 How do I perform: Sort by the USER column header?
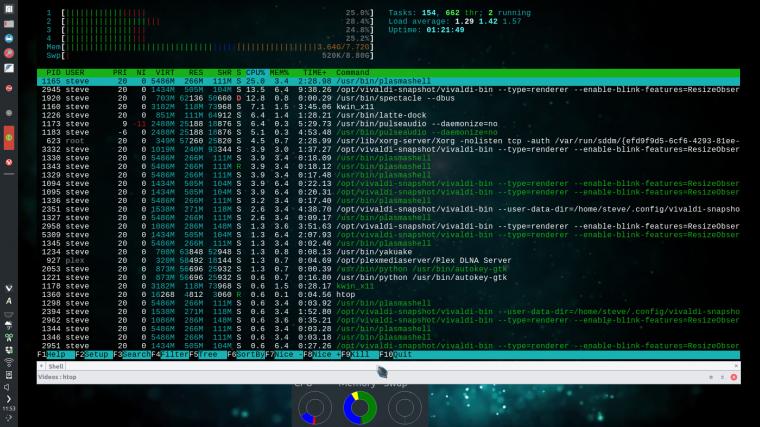pyautogui.click(x=75, y=73)
